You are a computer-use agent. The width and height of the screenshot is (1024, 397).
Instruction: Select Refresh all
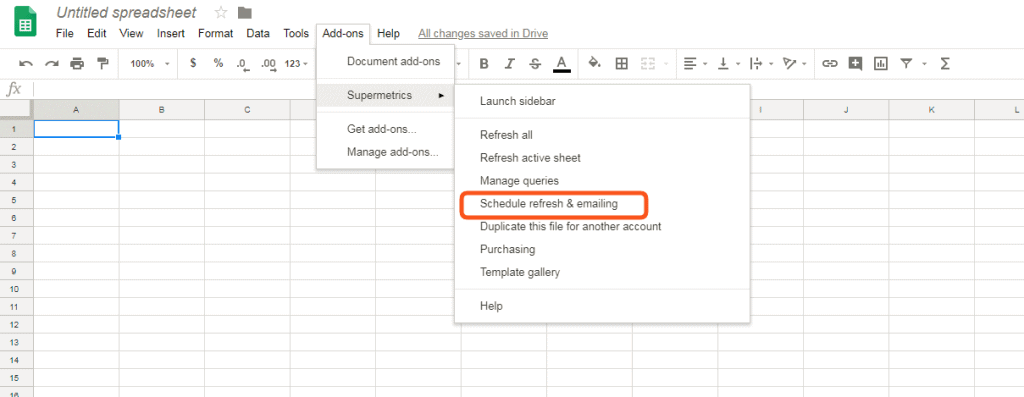602,135
